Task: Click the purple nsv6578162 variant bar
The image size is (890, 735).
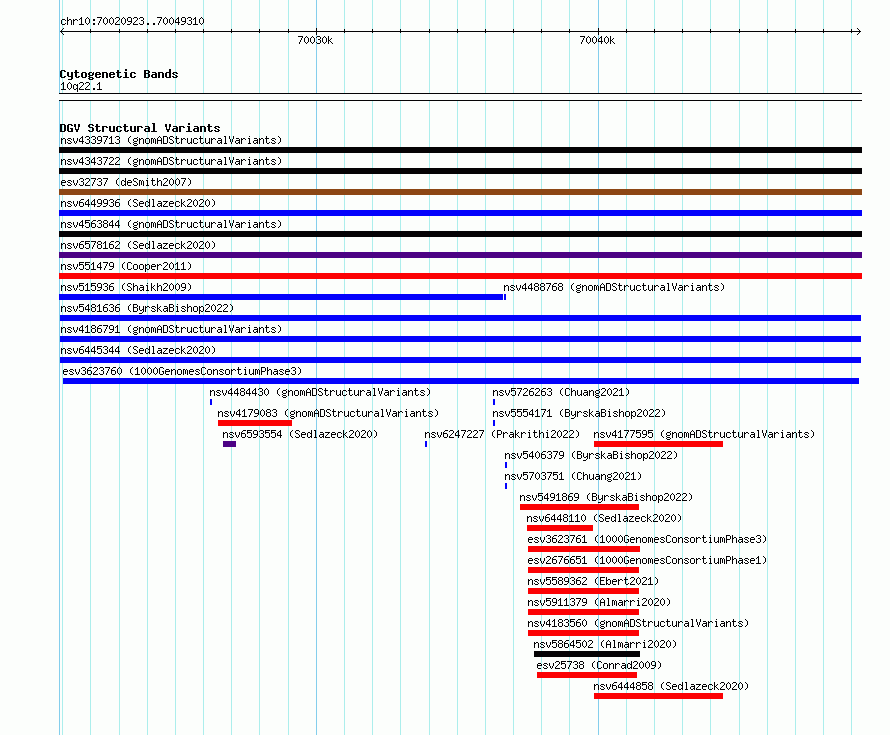Action: pos(460,255)
